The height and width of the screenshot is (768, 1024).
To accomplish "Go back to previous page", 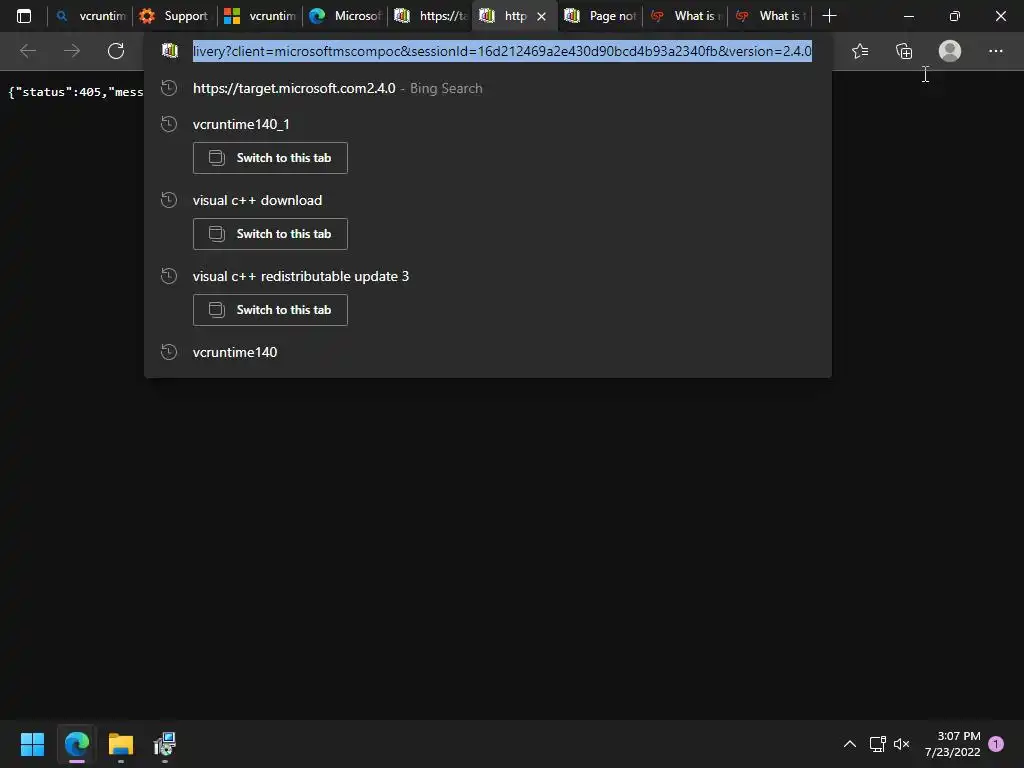I will coord(28,51).
